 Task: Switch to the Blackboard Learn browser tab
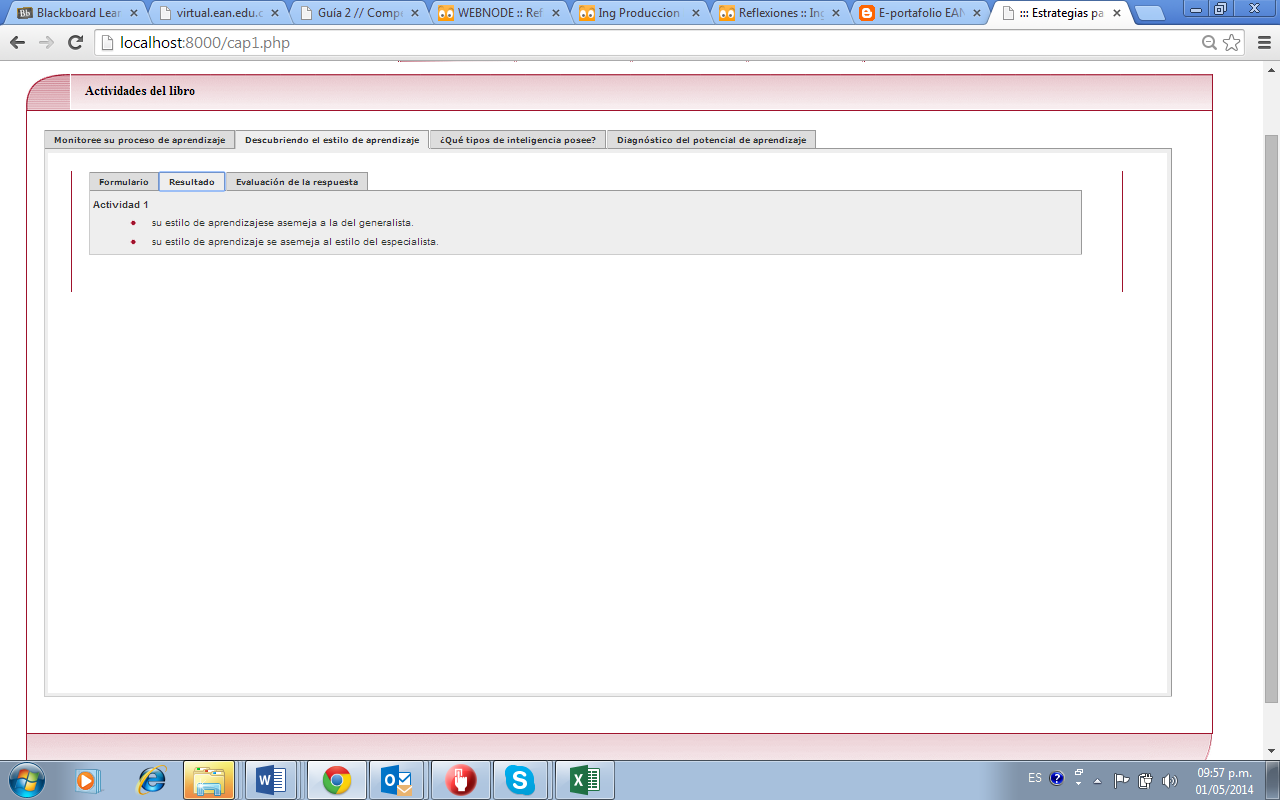click(78, 14)
